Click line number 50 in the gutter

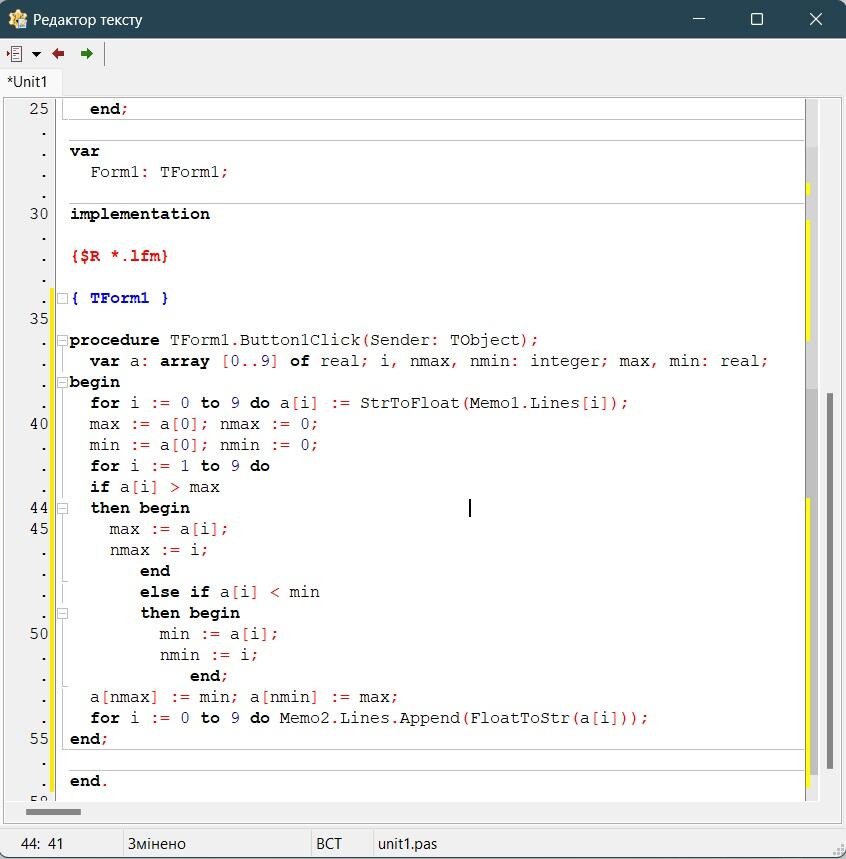(39, 634)
